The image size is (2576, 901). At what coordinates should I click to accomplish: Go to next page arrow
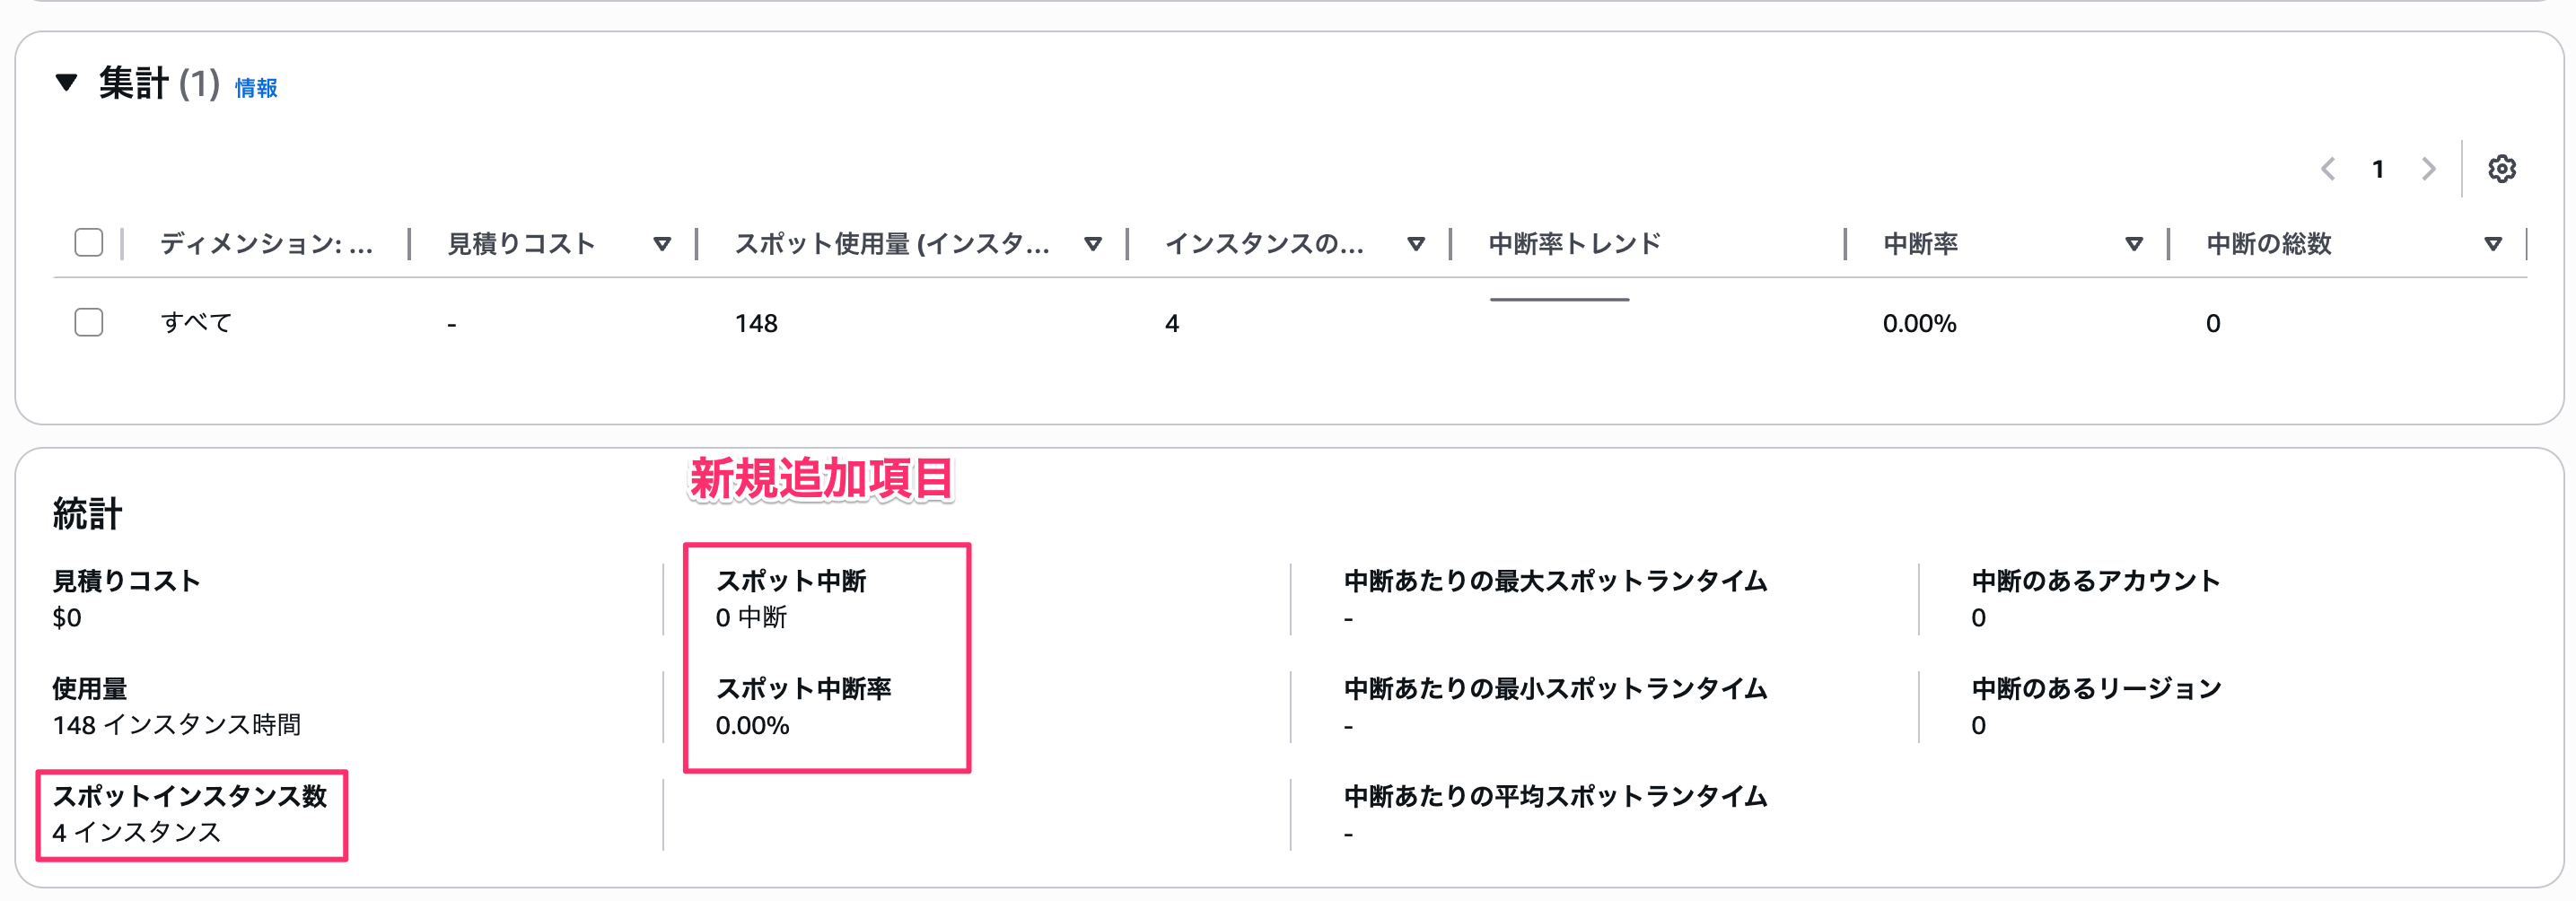[2428, 169]
